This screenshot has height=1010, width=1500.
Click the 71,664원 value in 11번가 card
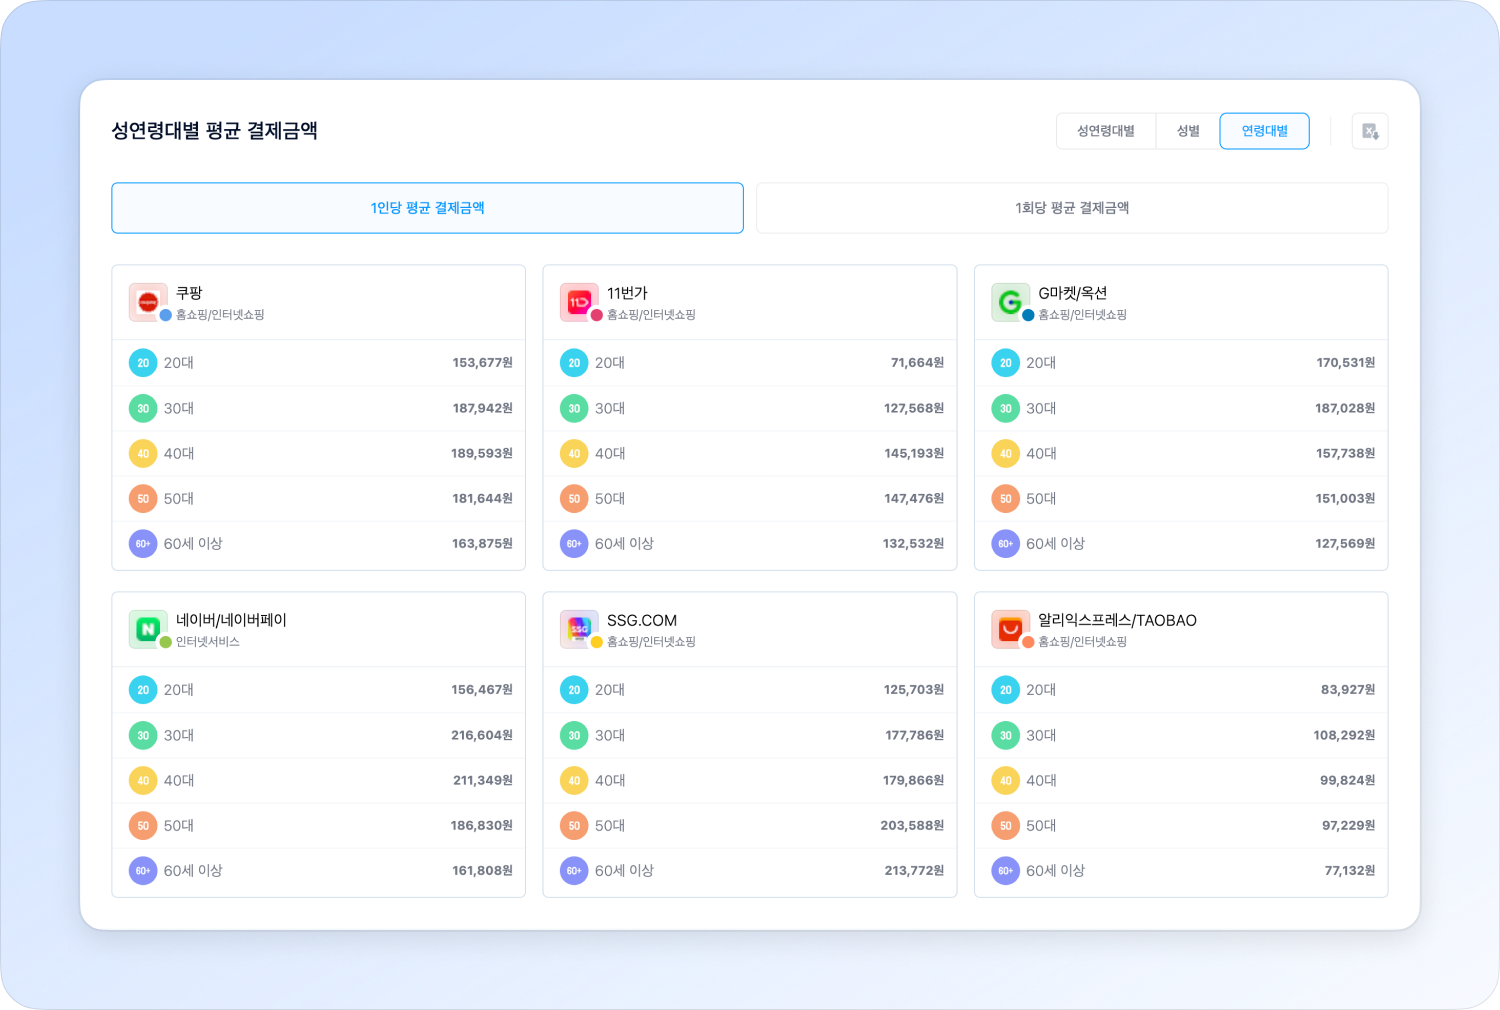coord(917,363)
